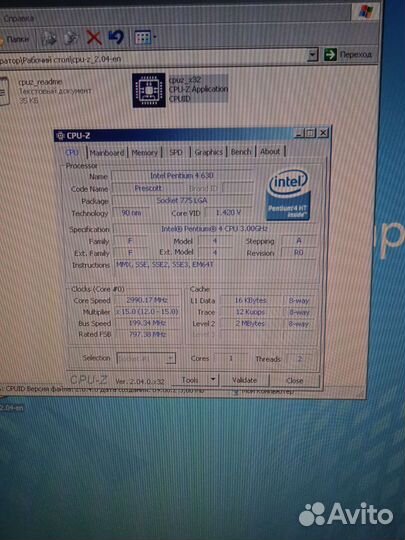Click the Threads value '2'

[x=300, y=359]
